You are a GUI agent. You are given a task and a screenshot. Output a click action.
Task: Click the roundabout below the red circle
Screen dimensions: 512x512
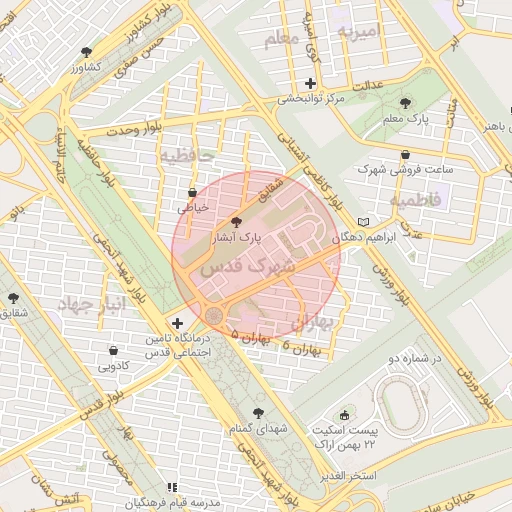click(x=214, y=315)
